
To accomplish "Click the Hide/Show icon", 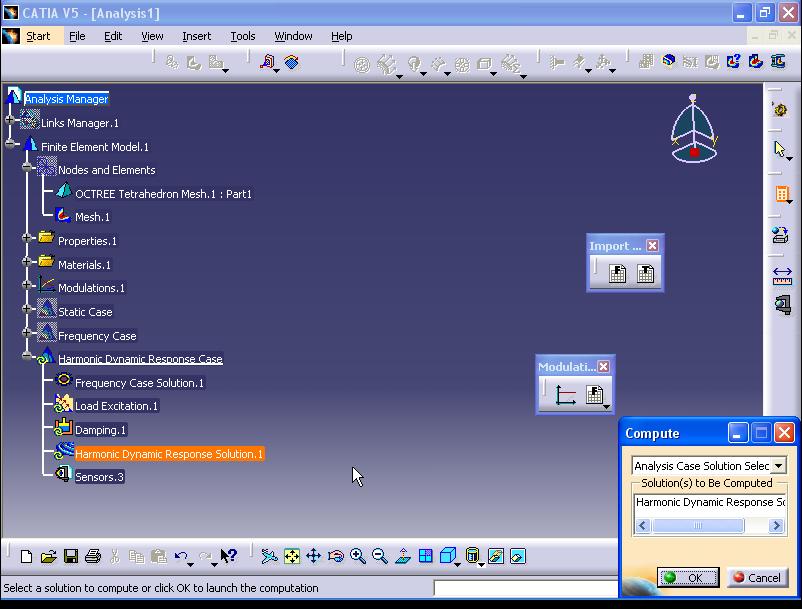I will tap(496, 556).
